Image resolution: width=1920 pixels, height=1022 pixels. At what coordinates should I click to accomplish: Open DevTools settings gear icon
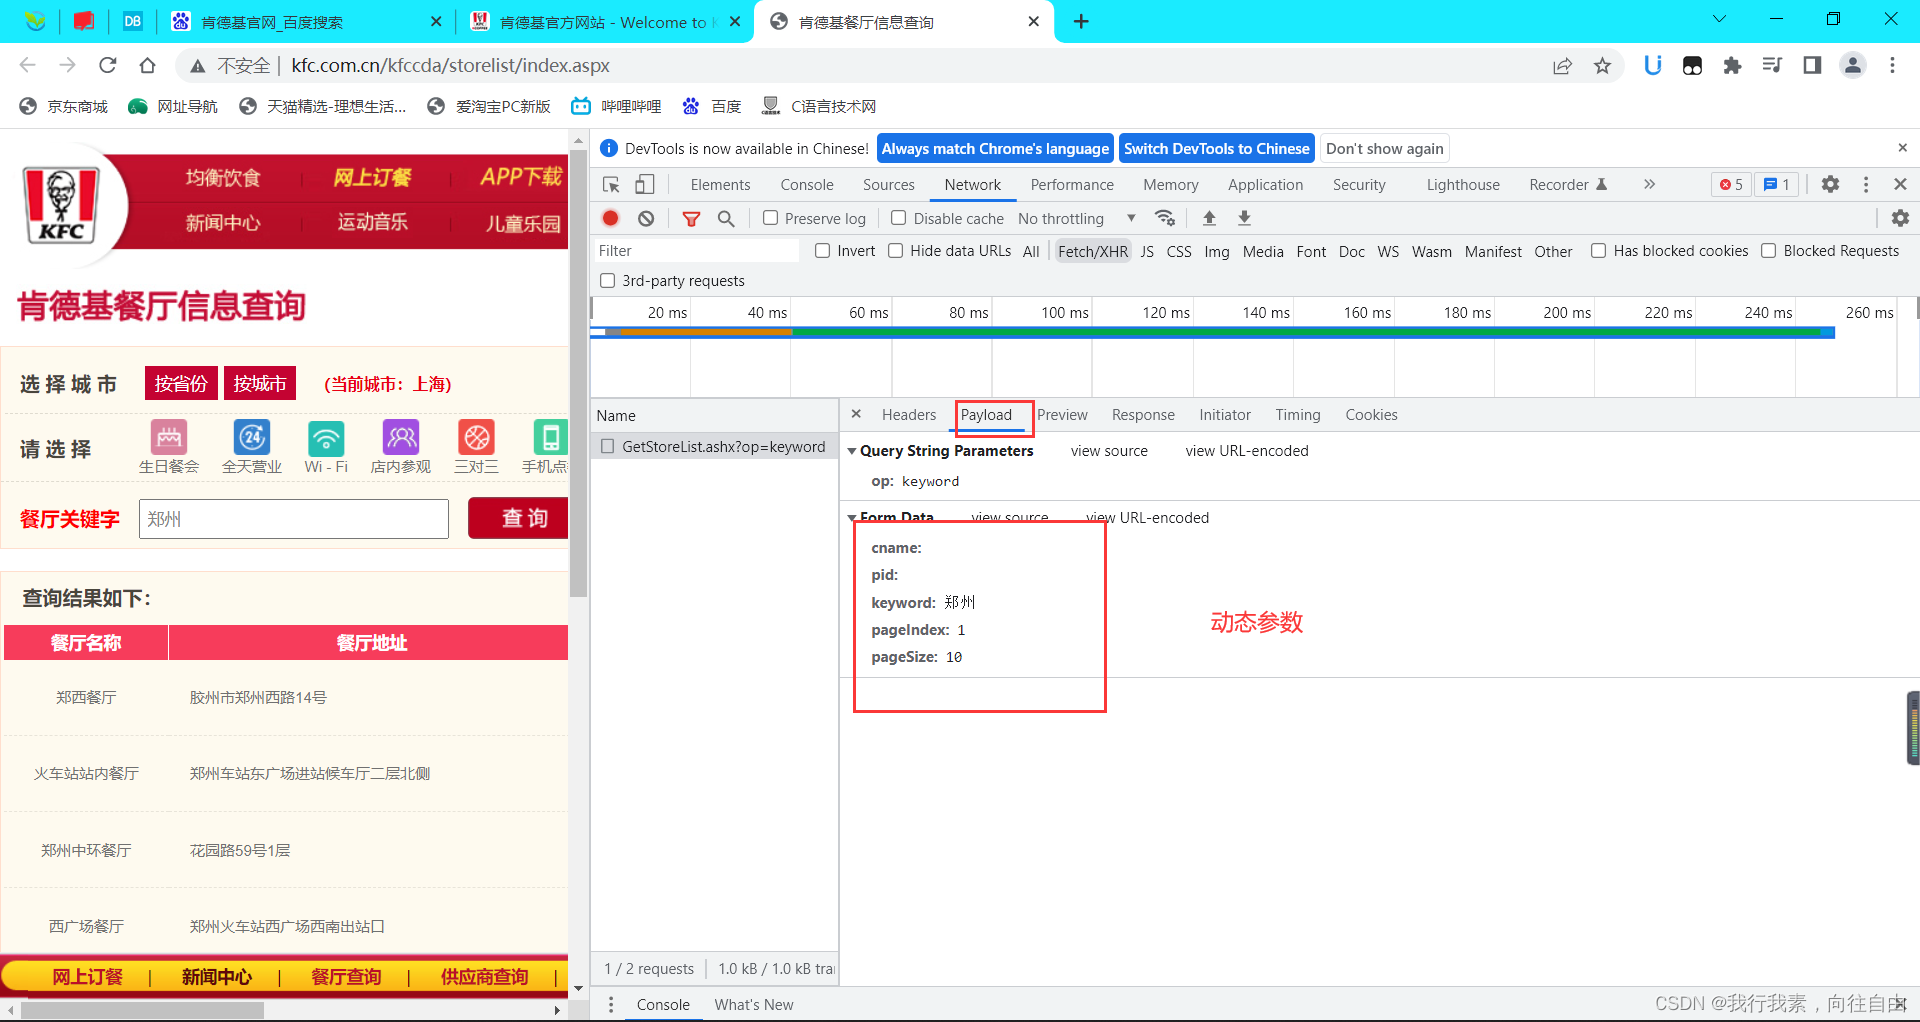pyautogui.click(x=1830, y=185)
